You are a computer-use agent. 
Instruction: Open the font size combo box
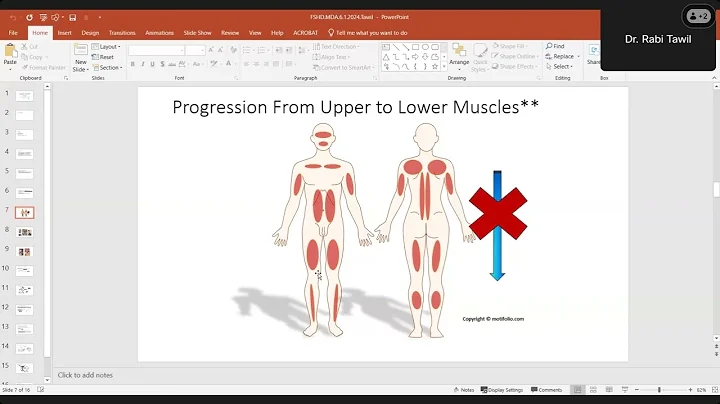(195, 50)
